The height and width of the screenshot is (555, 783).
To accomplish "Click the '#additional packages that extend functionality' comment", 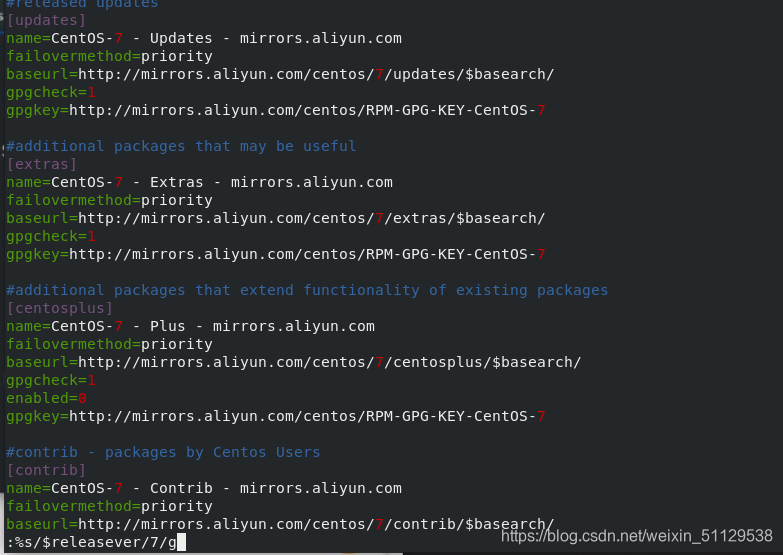I will pyautogui.click(x=307, y=290).
